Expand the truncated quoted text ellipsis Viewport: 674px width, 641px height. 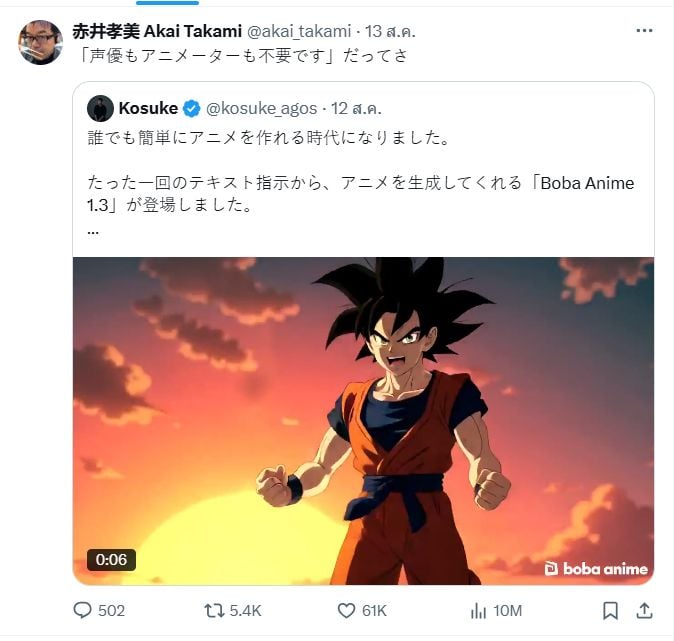coord(93,233)
